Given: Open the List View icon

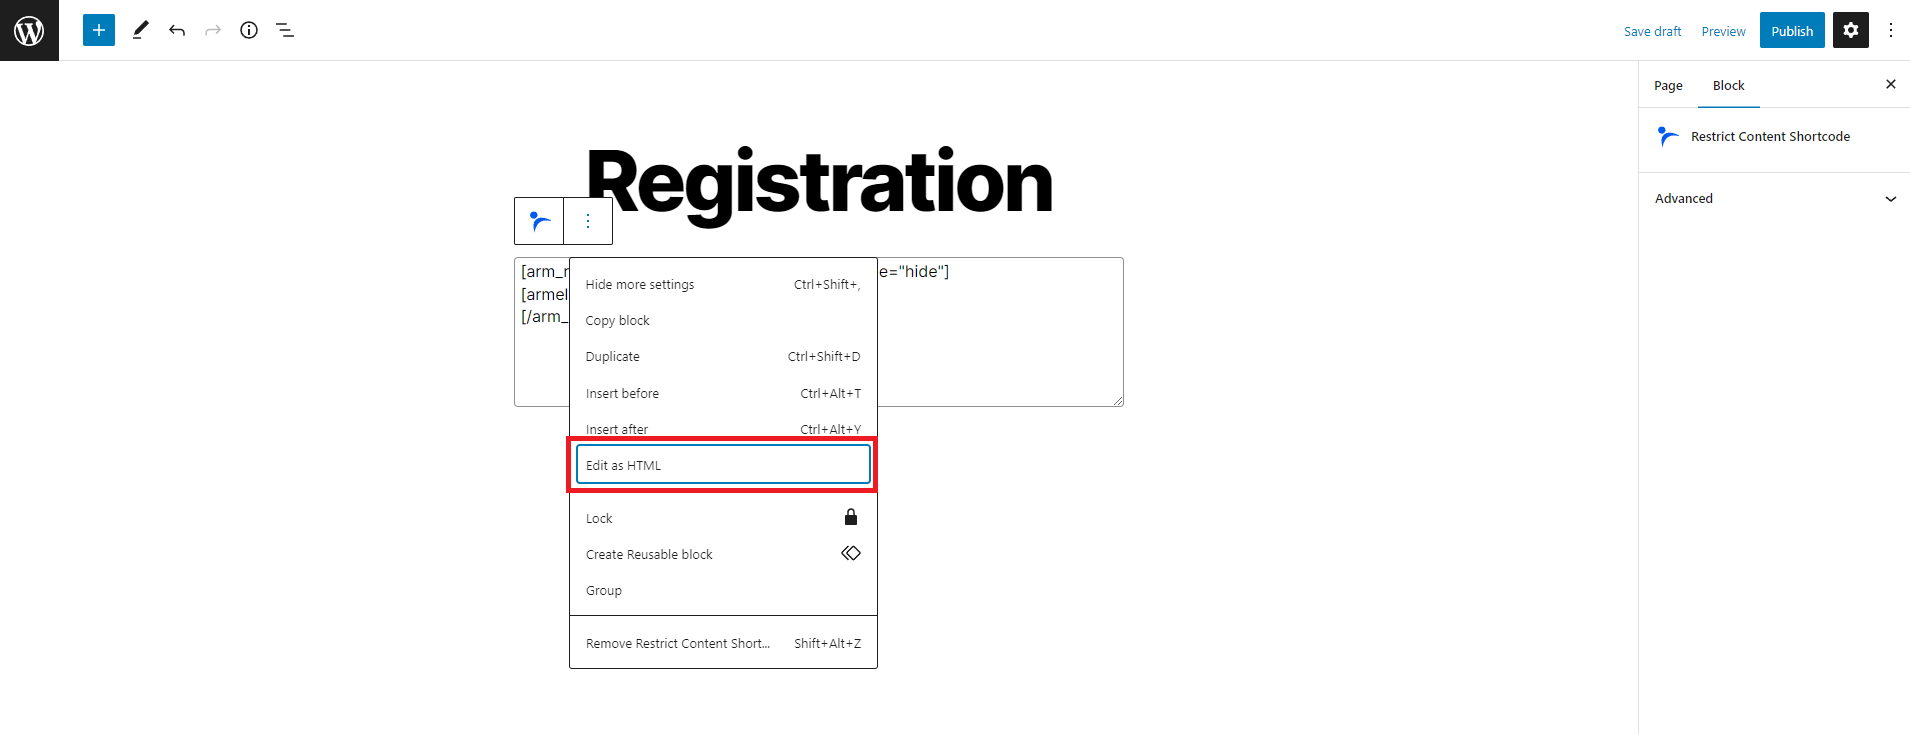Looking at the screenshot, I should 285,30.
